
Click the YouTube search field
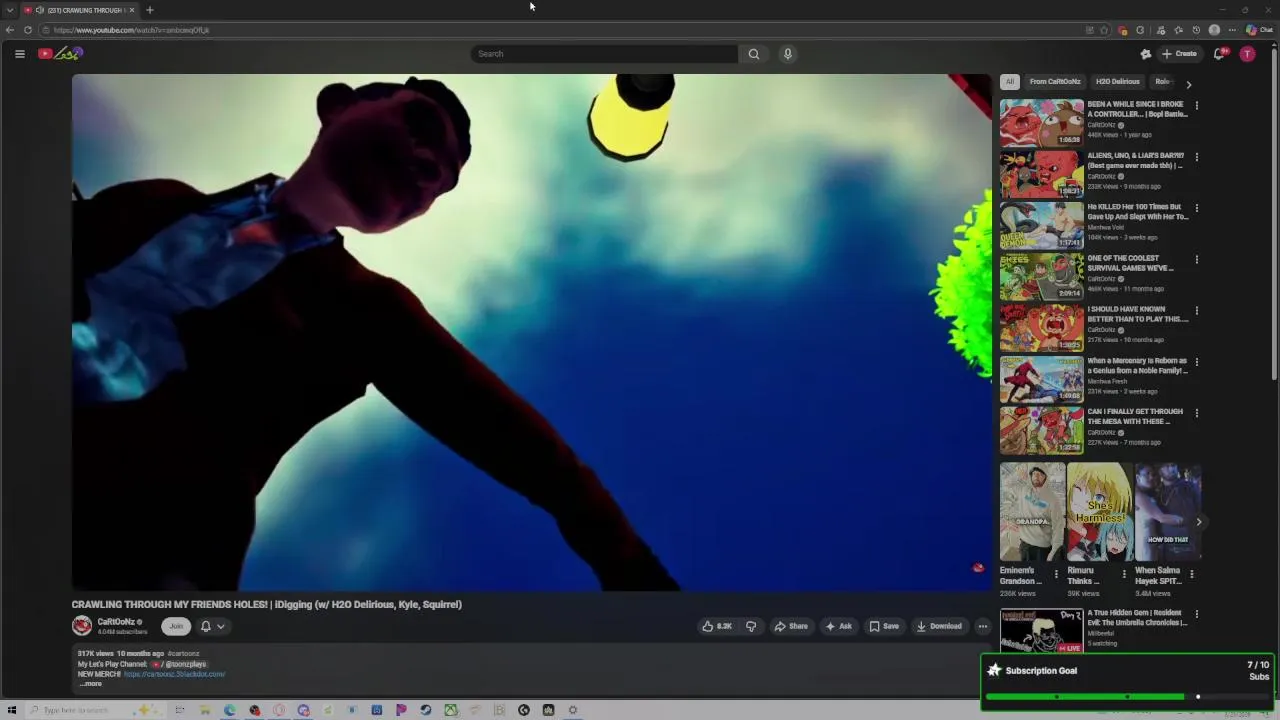[604, 54]
